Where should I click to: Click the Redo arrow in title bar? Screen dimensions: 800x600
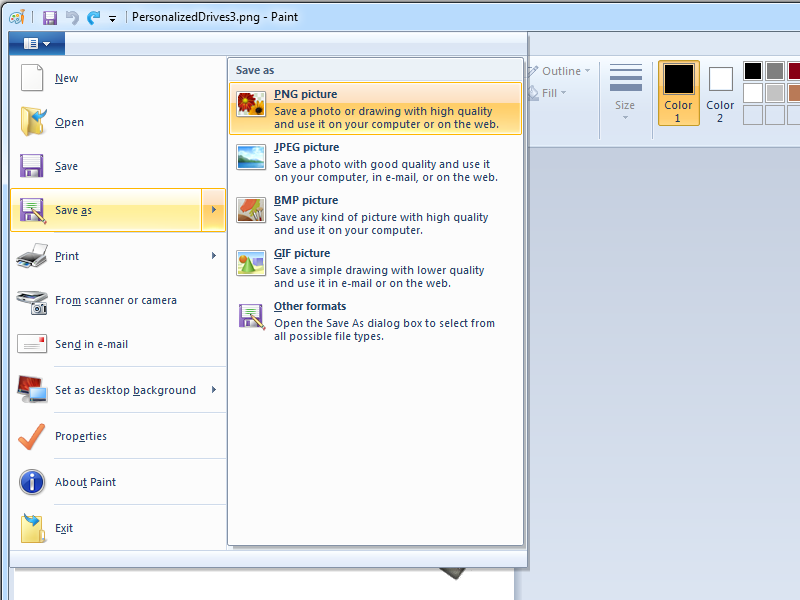tap(93, 17)
